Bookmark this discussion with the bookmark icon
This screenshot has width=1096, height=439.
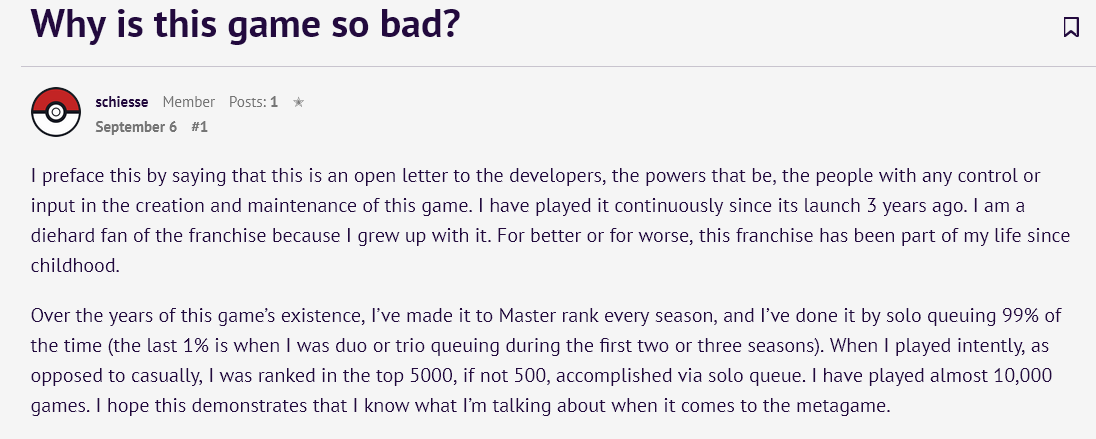pyautogui.click(x=1070, y=27)
